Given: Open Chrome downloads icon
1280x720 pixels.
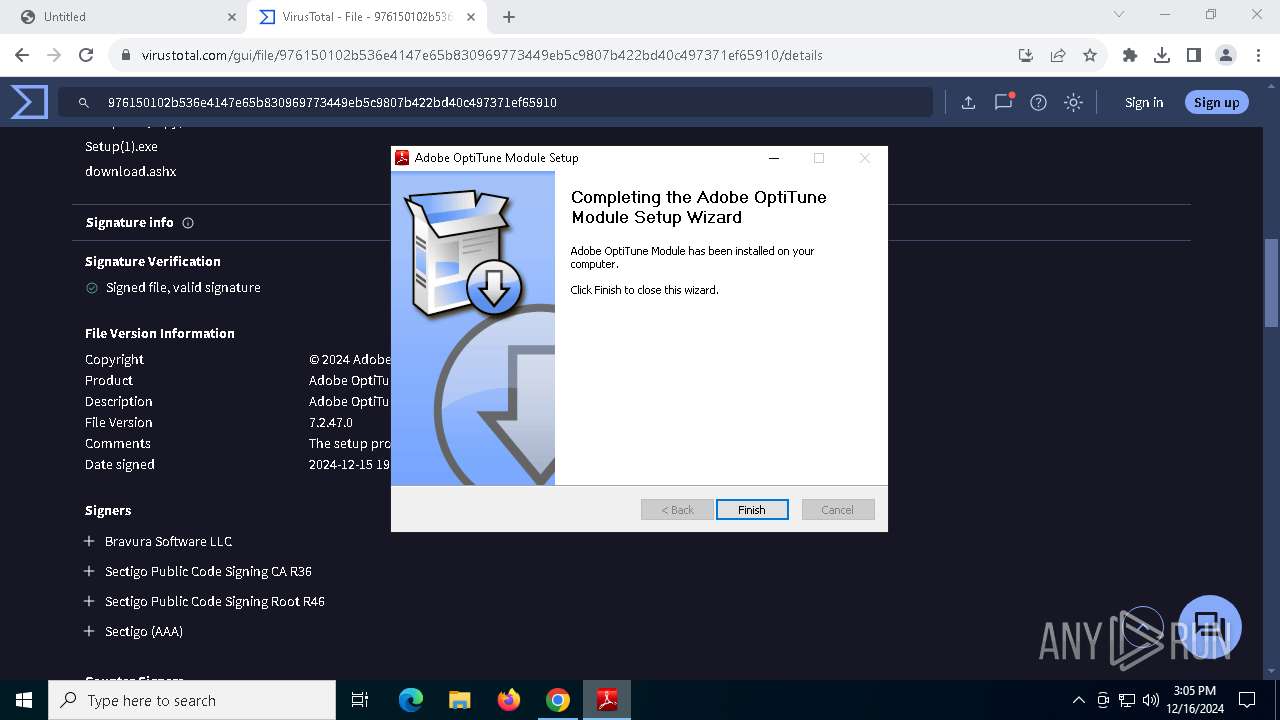Looking at the screenshot, I should click(1162, 55).
